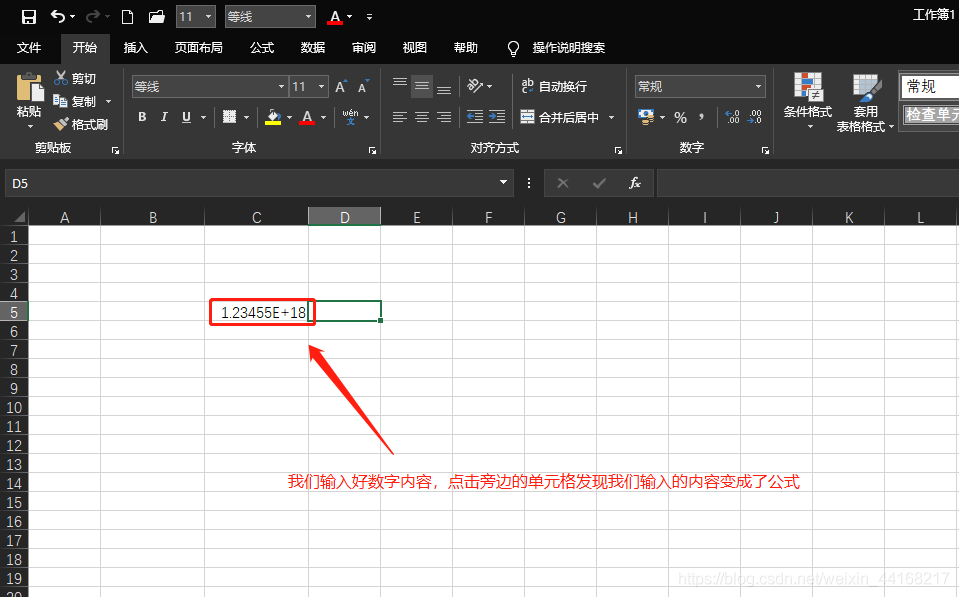Apply yellow fill color to cell
This screenshot has width=959, height=597.
(x=273, y=117)
